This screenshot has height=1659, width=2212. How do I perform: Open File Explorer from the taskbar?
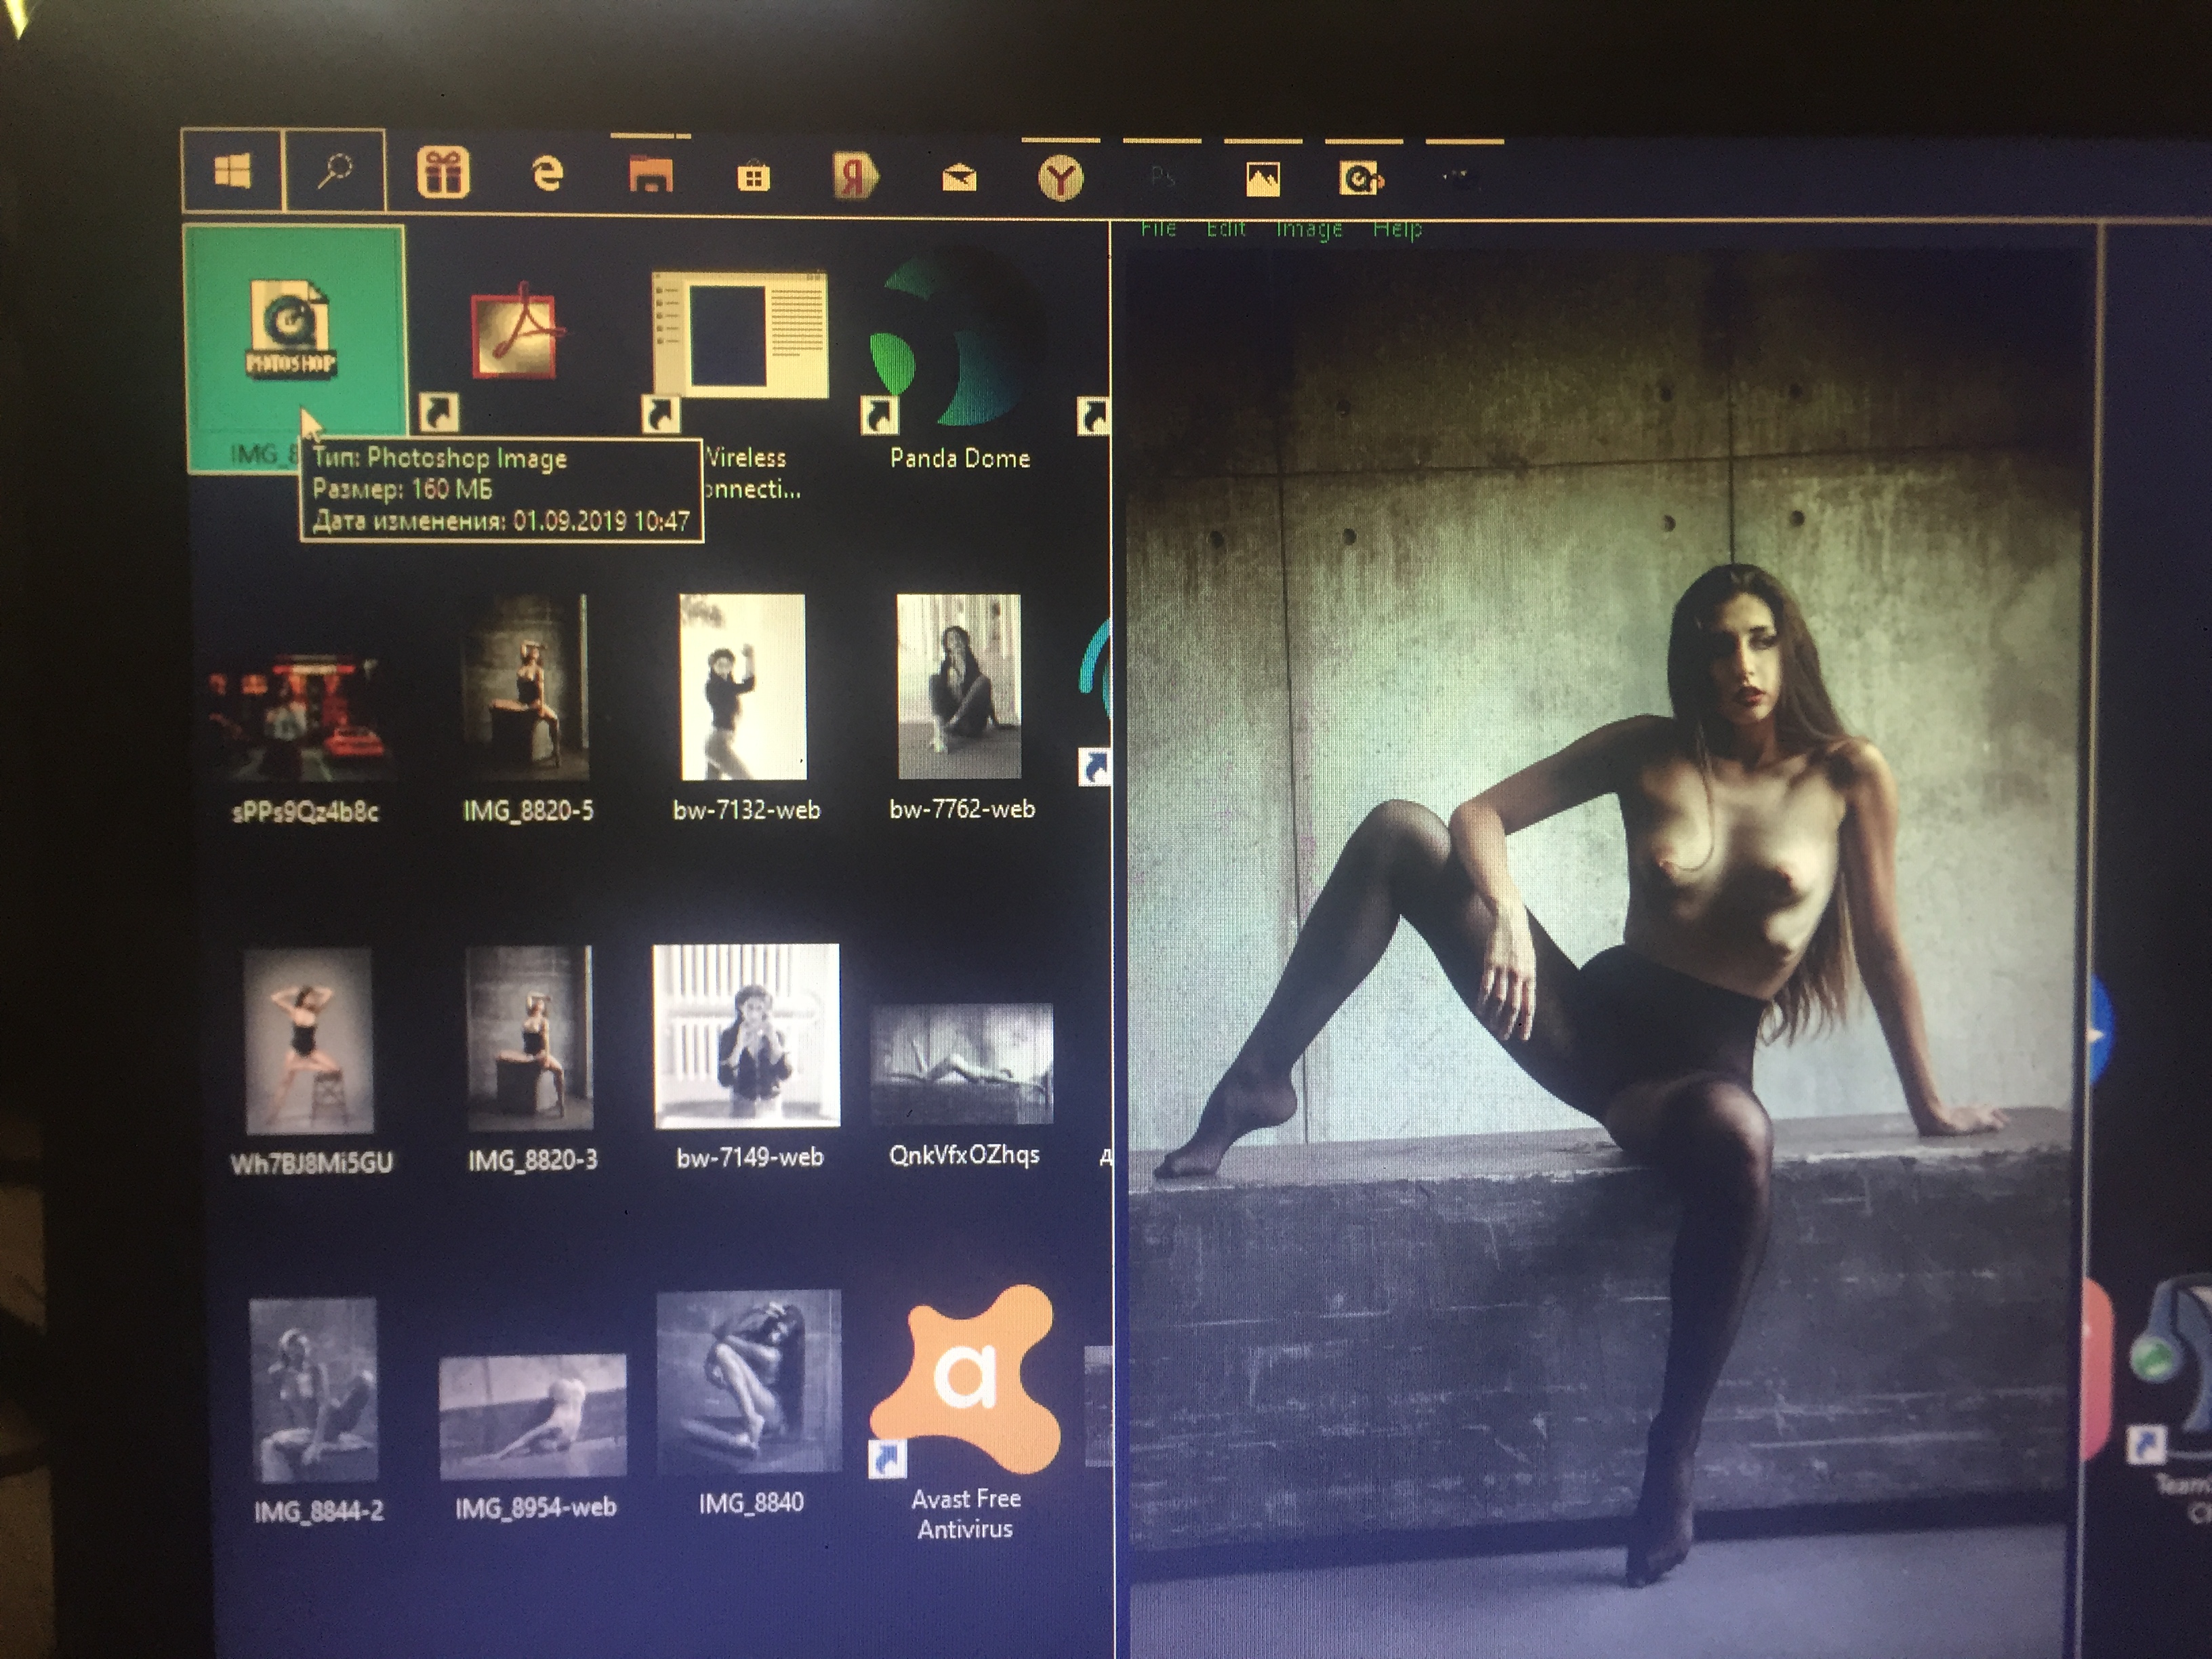650,175
